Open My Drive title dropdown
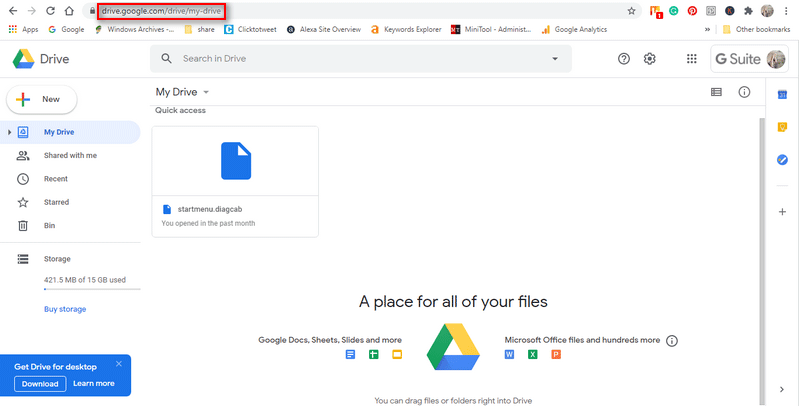This screenshot has height=406, width=799. pyautogui.click(x=182, y=92)
